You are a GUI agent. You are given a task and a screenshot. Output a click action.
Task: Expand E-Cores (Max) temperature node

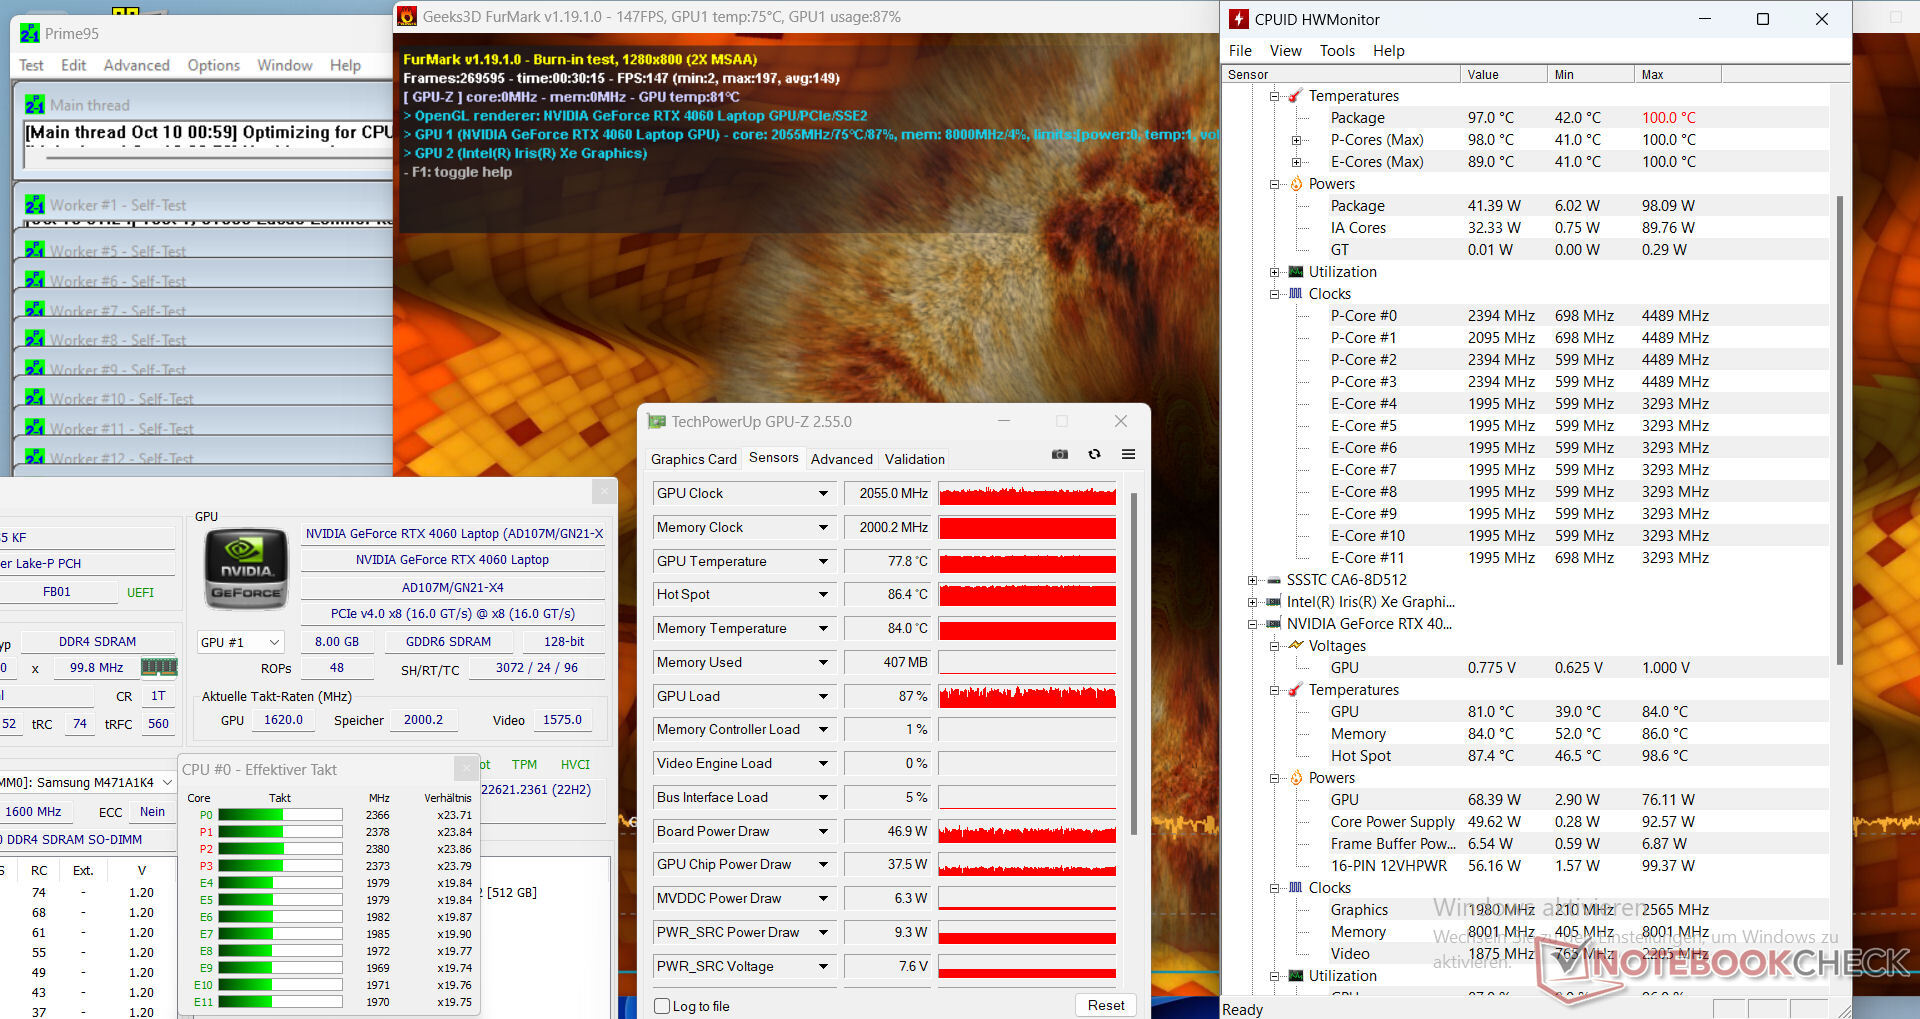(1296, 162)
